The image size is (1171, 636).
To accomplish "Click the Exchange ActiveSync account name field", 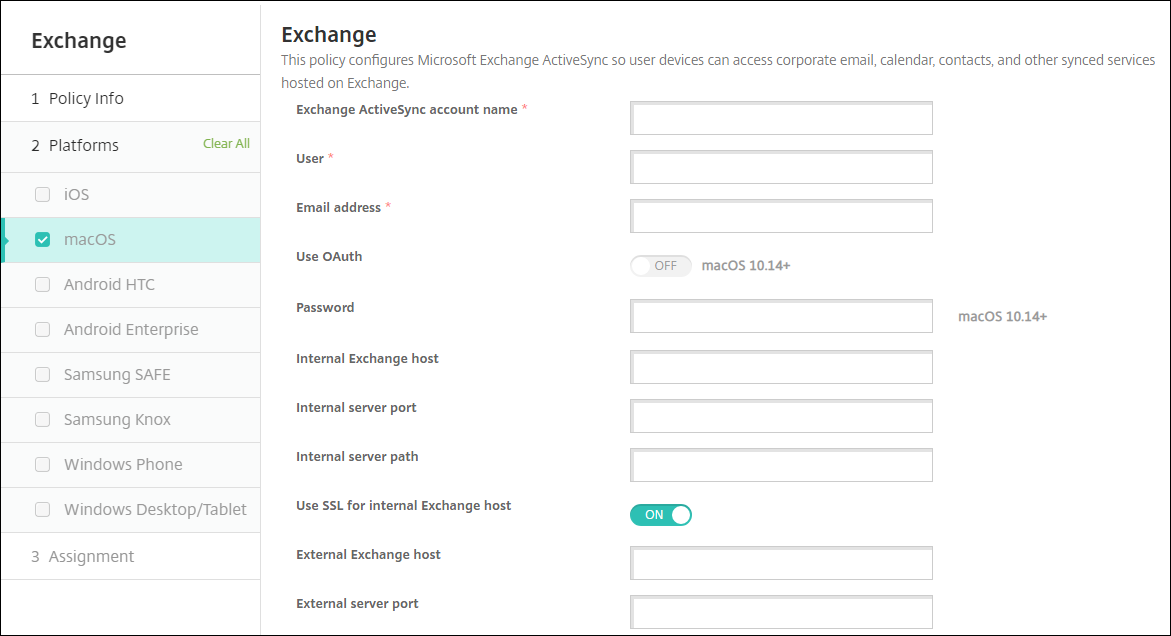I will coord(781,118).
